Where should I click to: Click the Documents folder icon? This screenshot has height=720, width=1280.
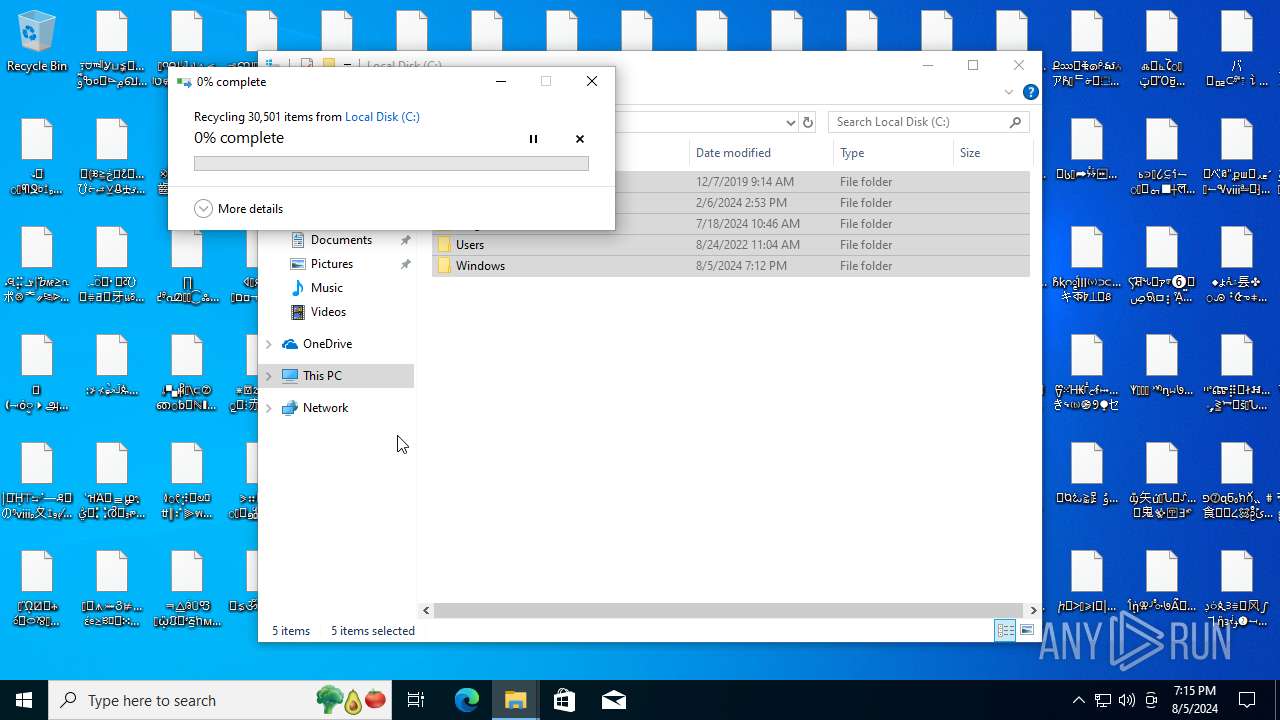click(297, 240)
